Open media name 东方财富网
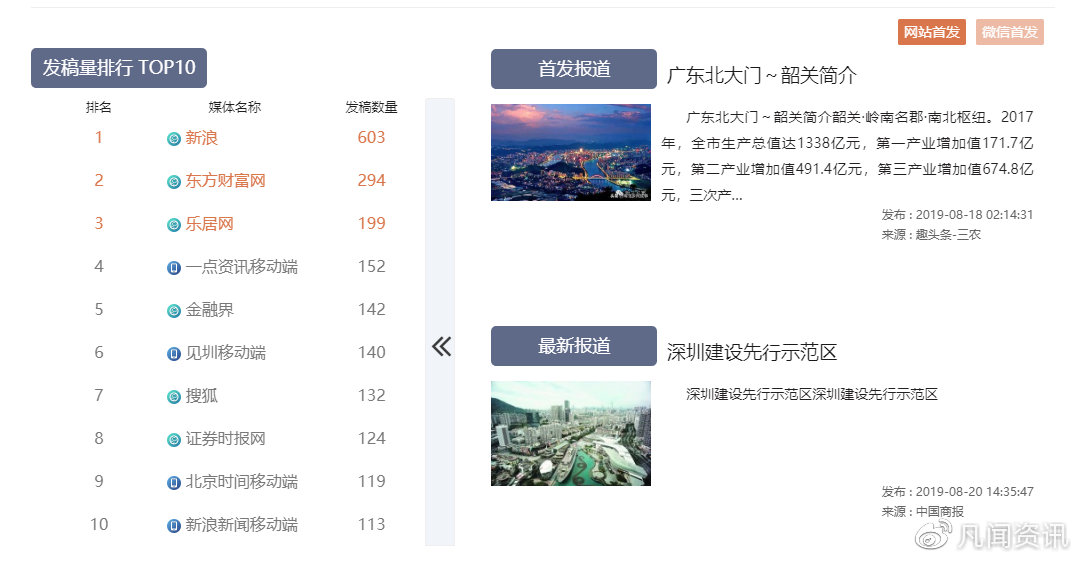This screenshot has width=1079, height=561. coord(226,181)
